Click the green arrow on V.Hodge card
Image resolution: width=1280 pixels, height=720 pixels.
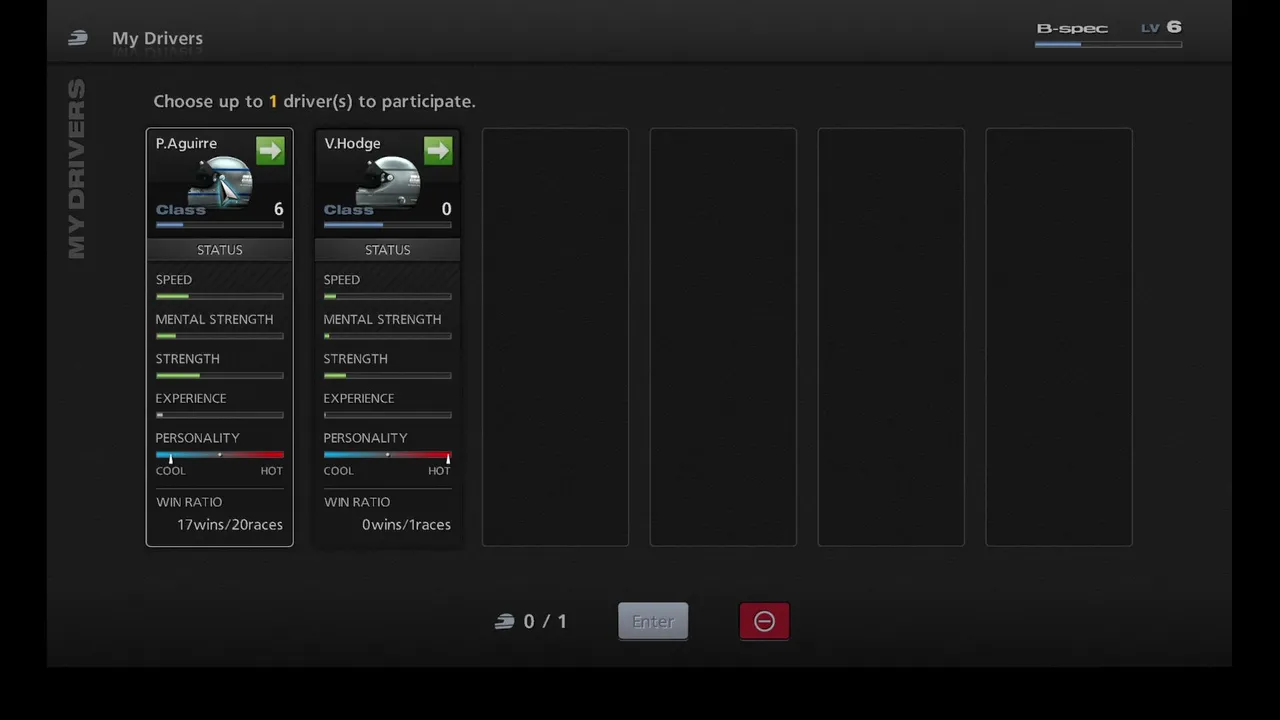click(438, 151)
